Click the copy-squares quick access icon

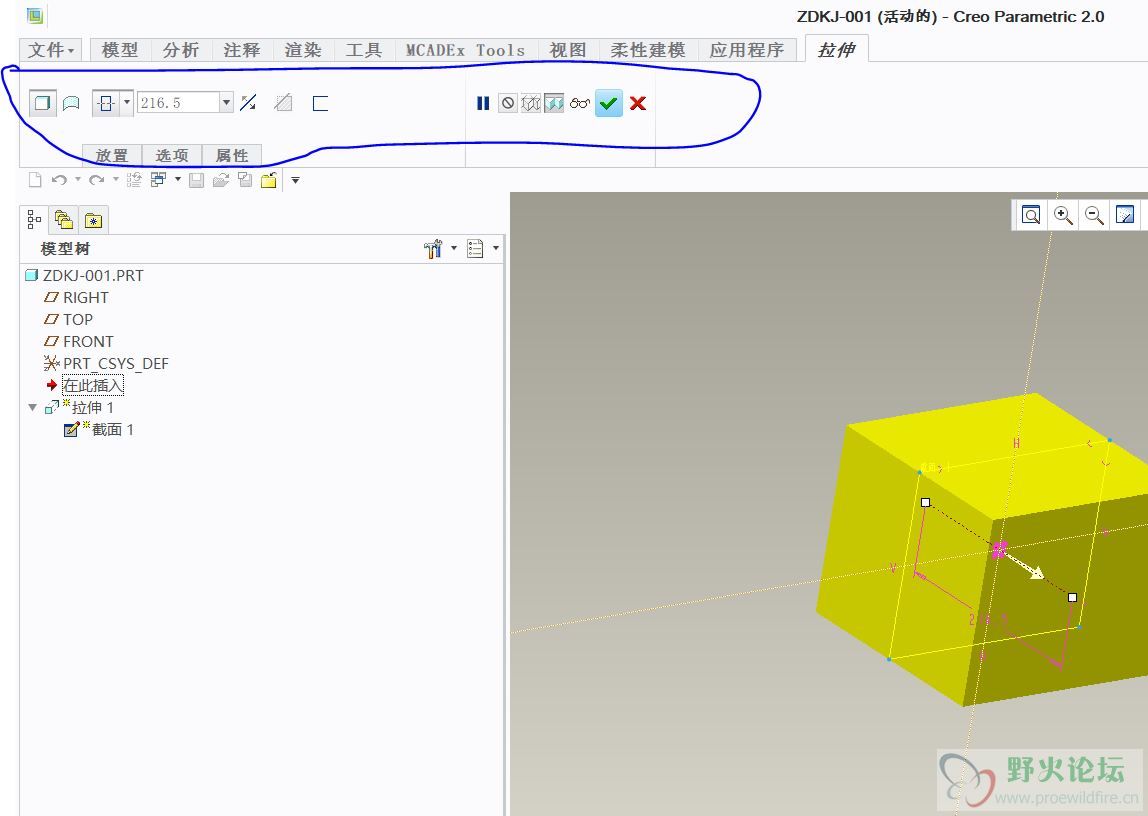(x=245, y=180)
